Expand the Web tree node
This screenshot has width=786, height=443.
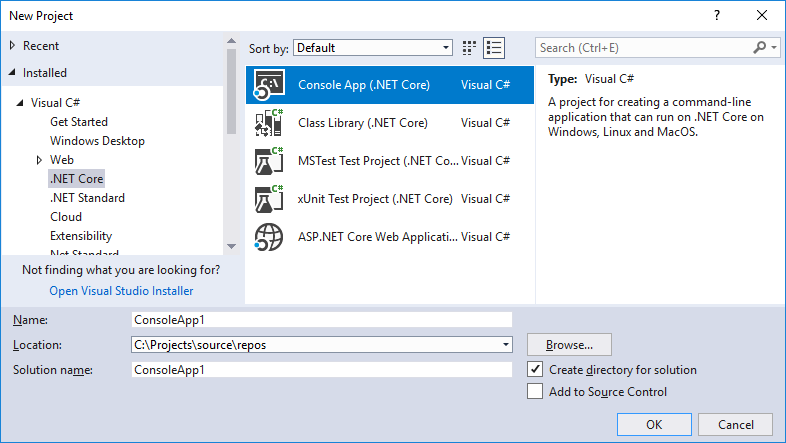coord(39,160)
